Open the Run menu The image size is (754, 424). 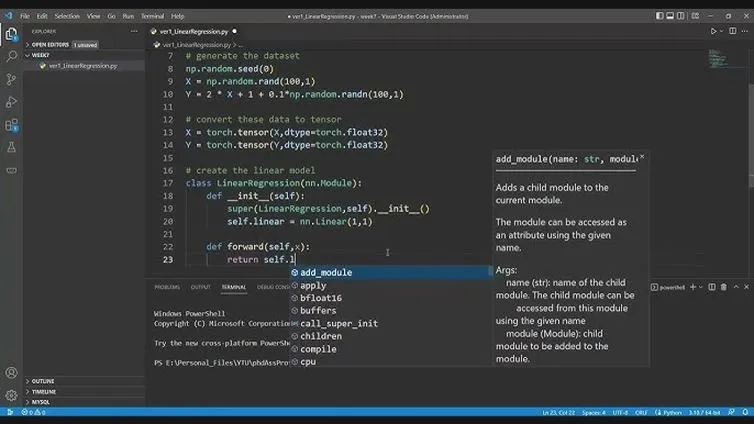click(128, 16)
